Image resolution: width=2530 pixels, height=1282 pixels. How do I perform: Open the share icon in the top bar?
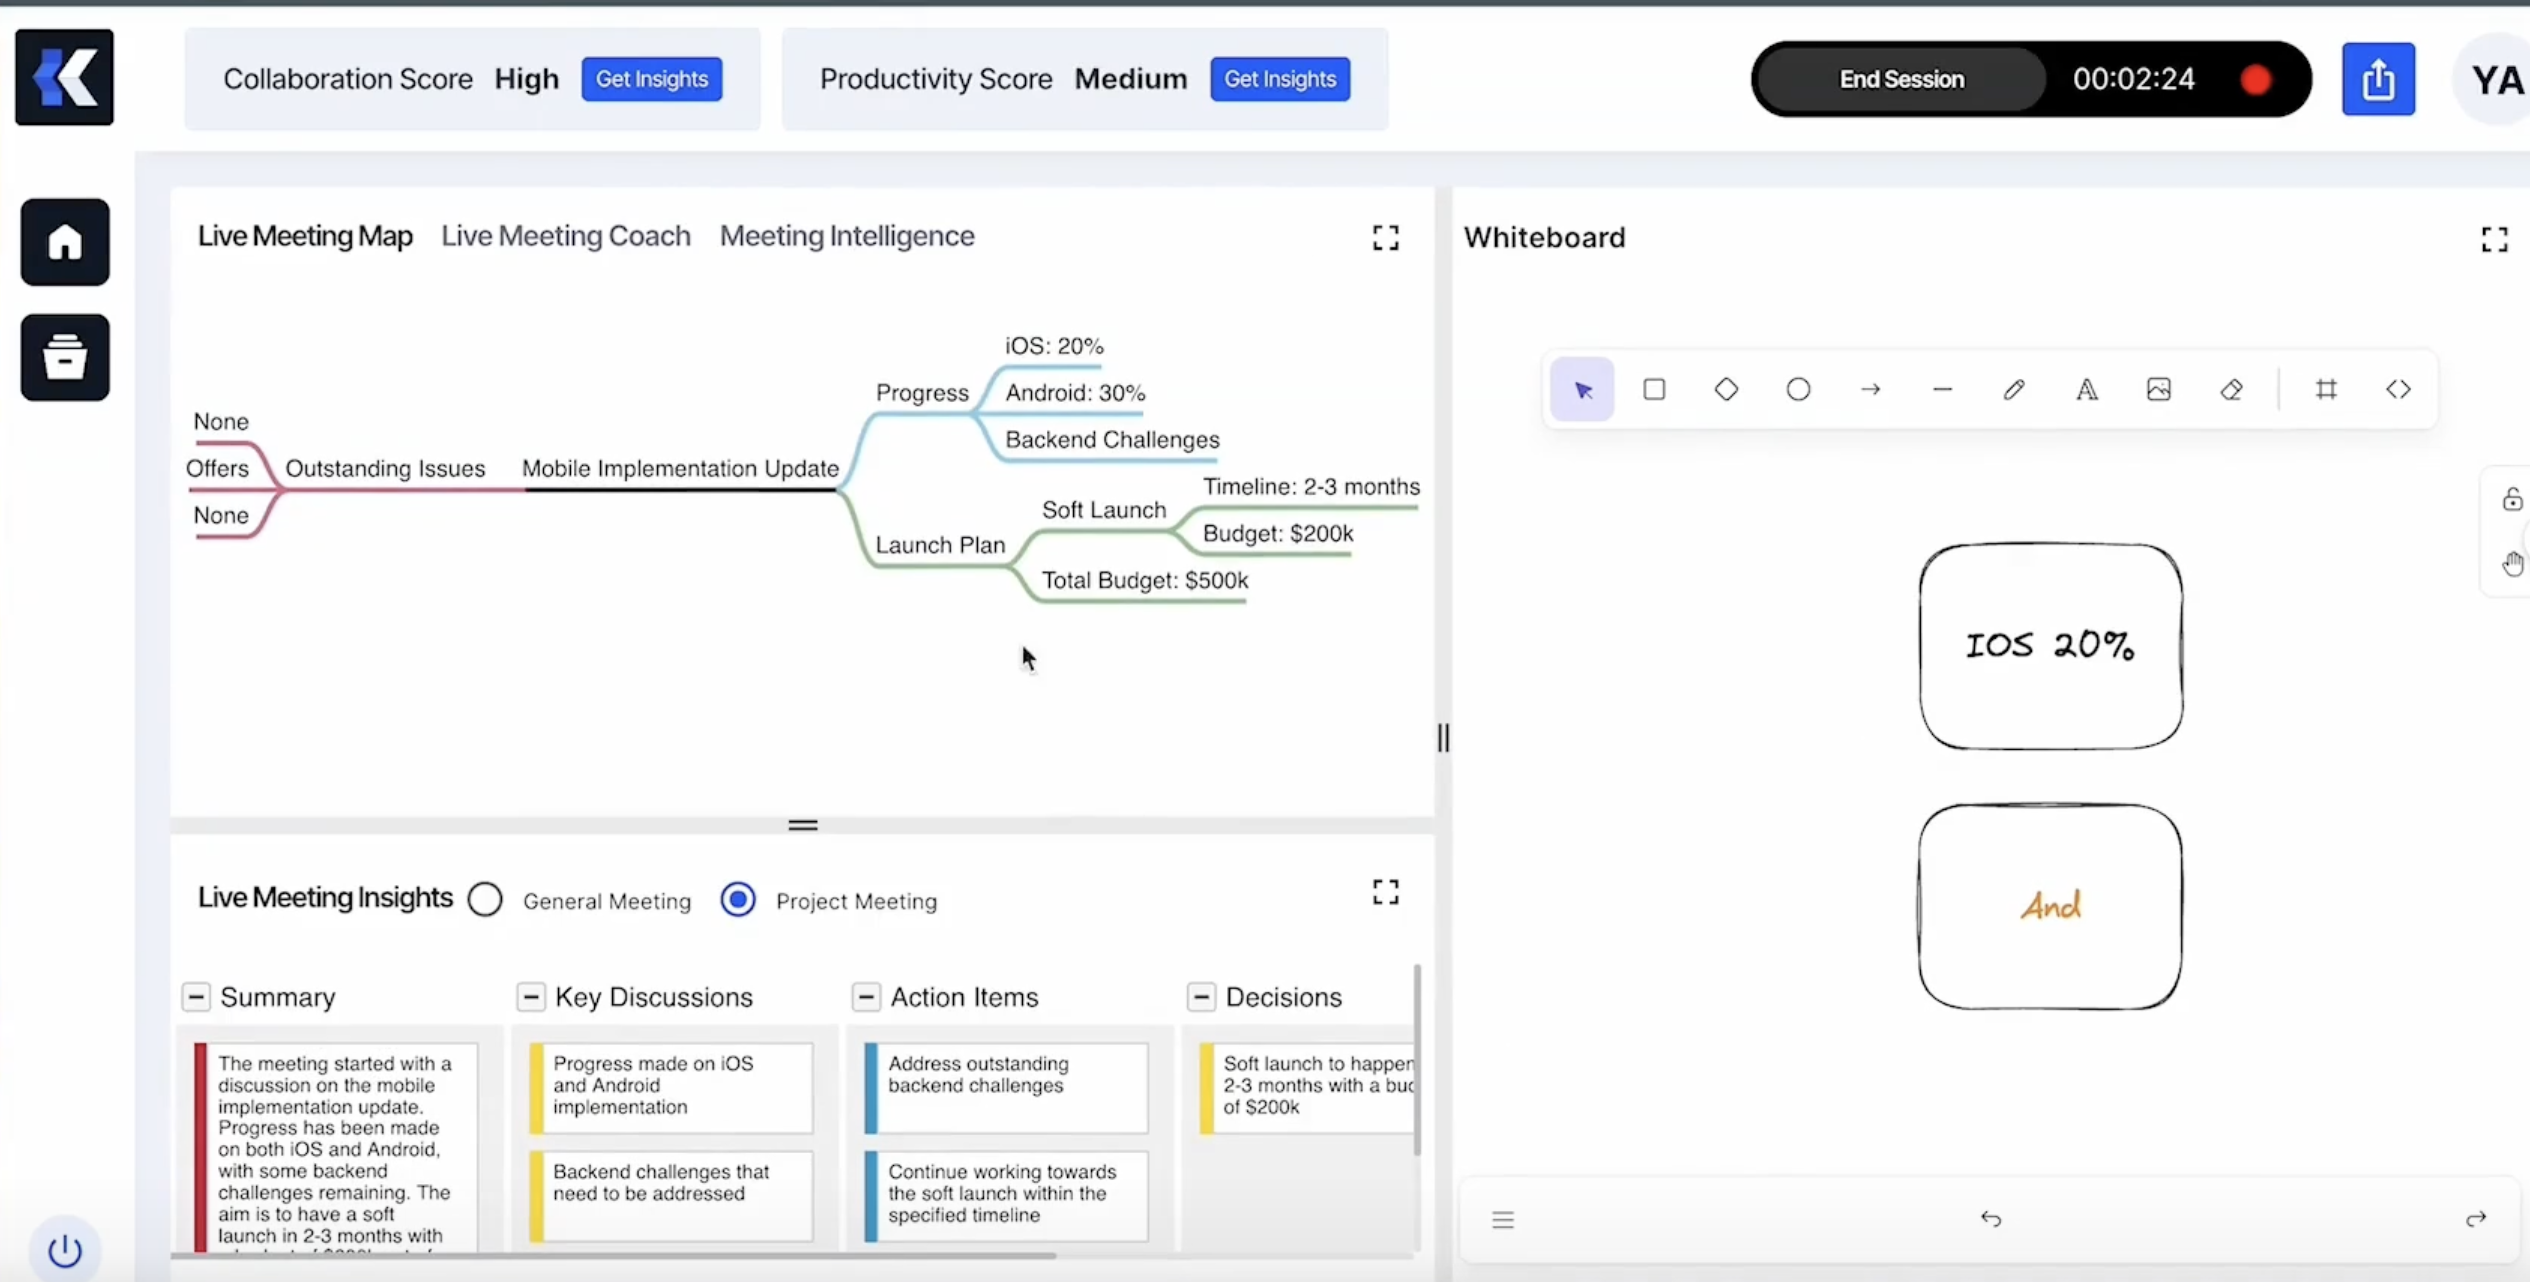[2378, 78]
